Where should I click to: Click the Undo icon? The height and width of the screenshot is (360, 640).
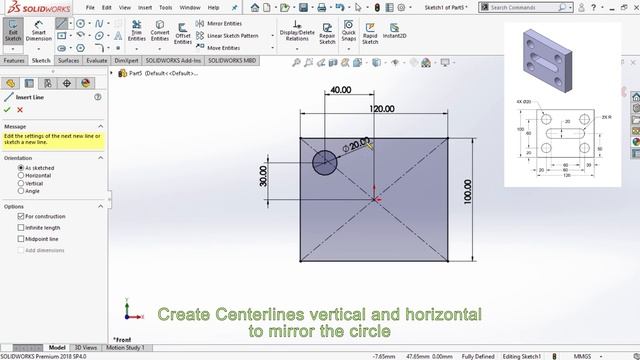click(x=340, y=7)
